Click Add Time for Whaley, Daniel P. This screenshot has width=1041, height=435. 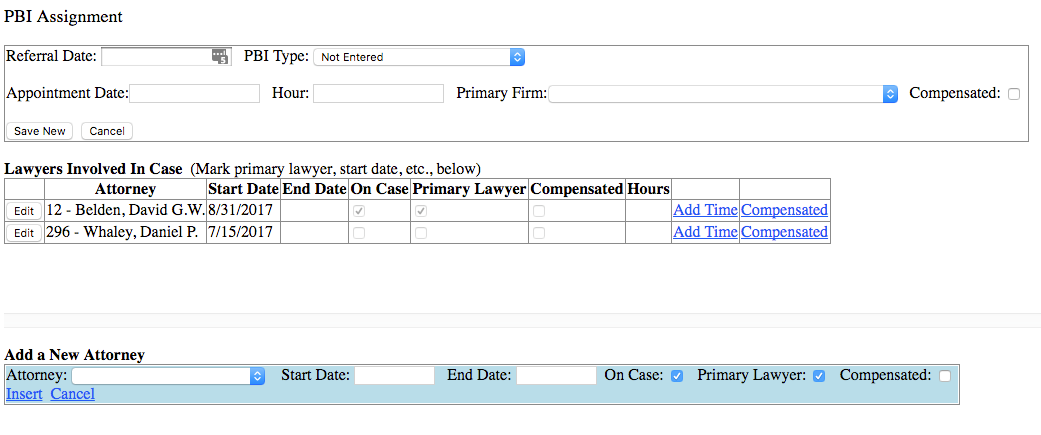[x=705, y=232]
